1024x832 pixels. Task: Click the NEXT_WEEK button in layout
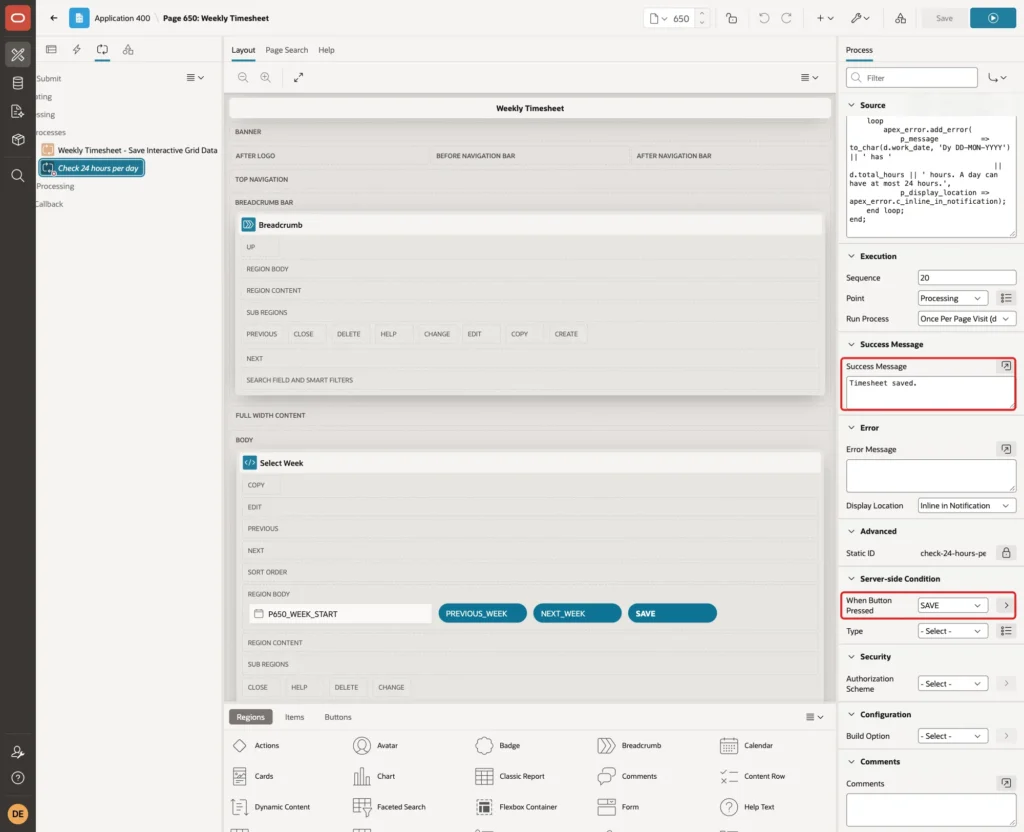(577, 613)
